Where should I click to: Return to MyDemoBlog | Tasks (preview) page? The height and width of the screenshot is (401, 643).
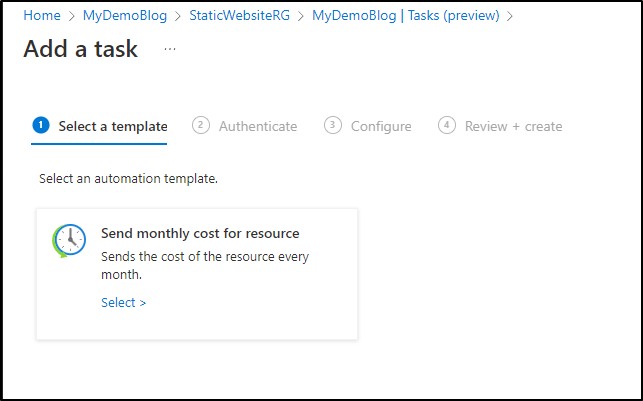(x=406, y=16)
